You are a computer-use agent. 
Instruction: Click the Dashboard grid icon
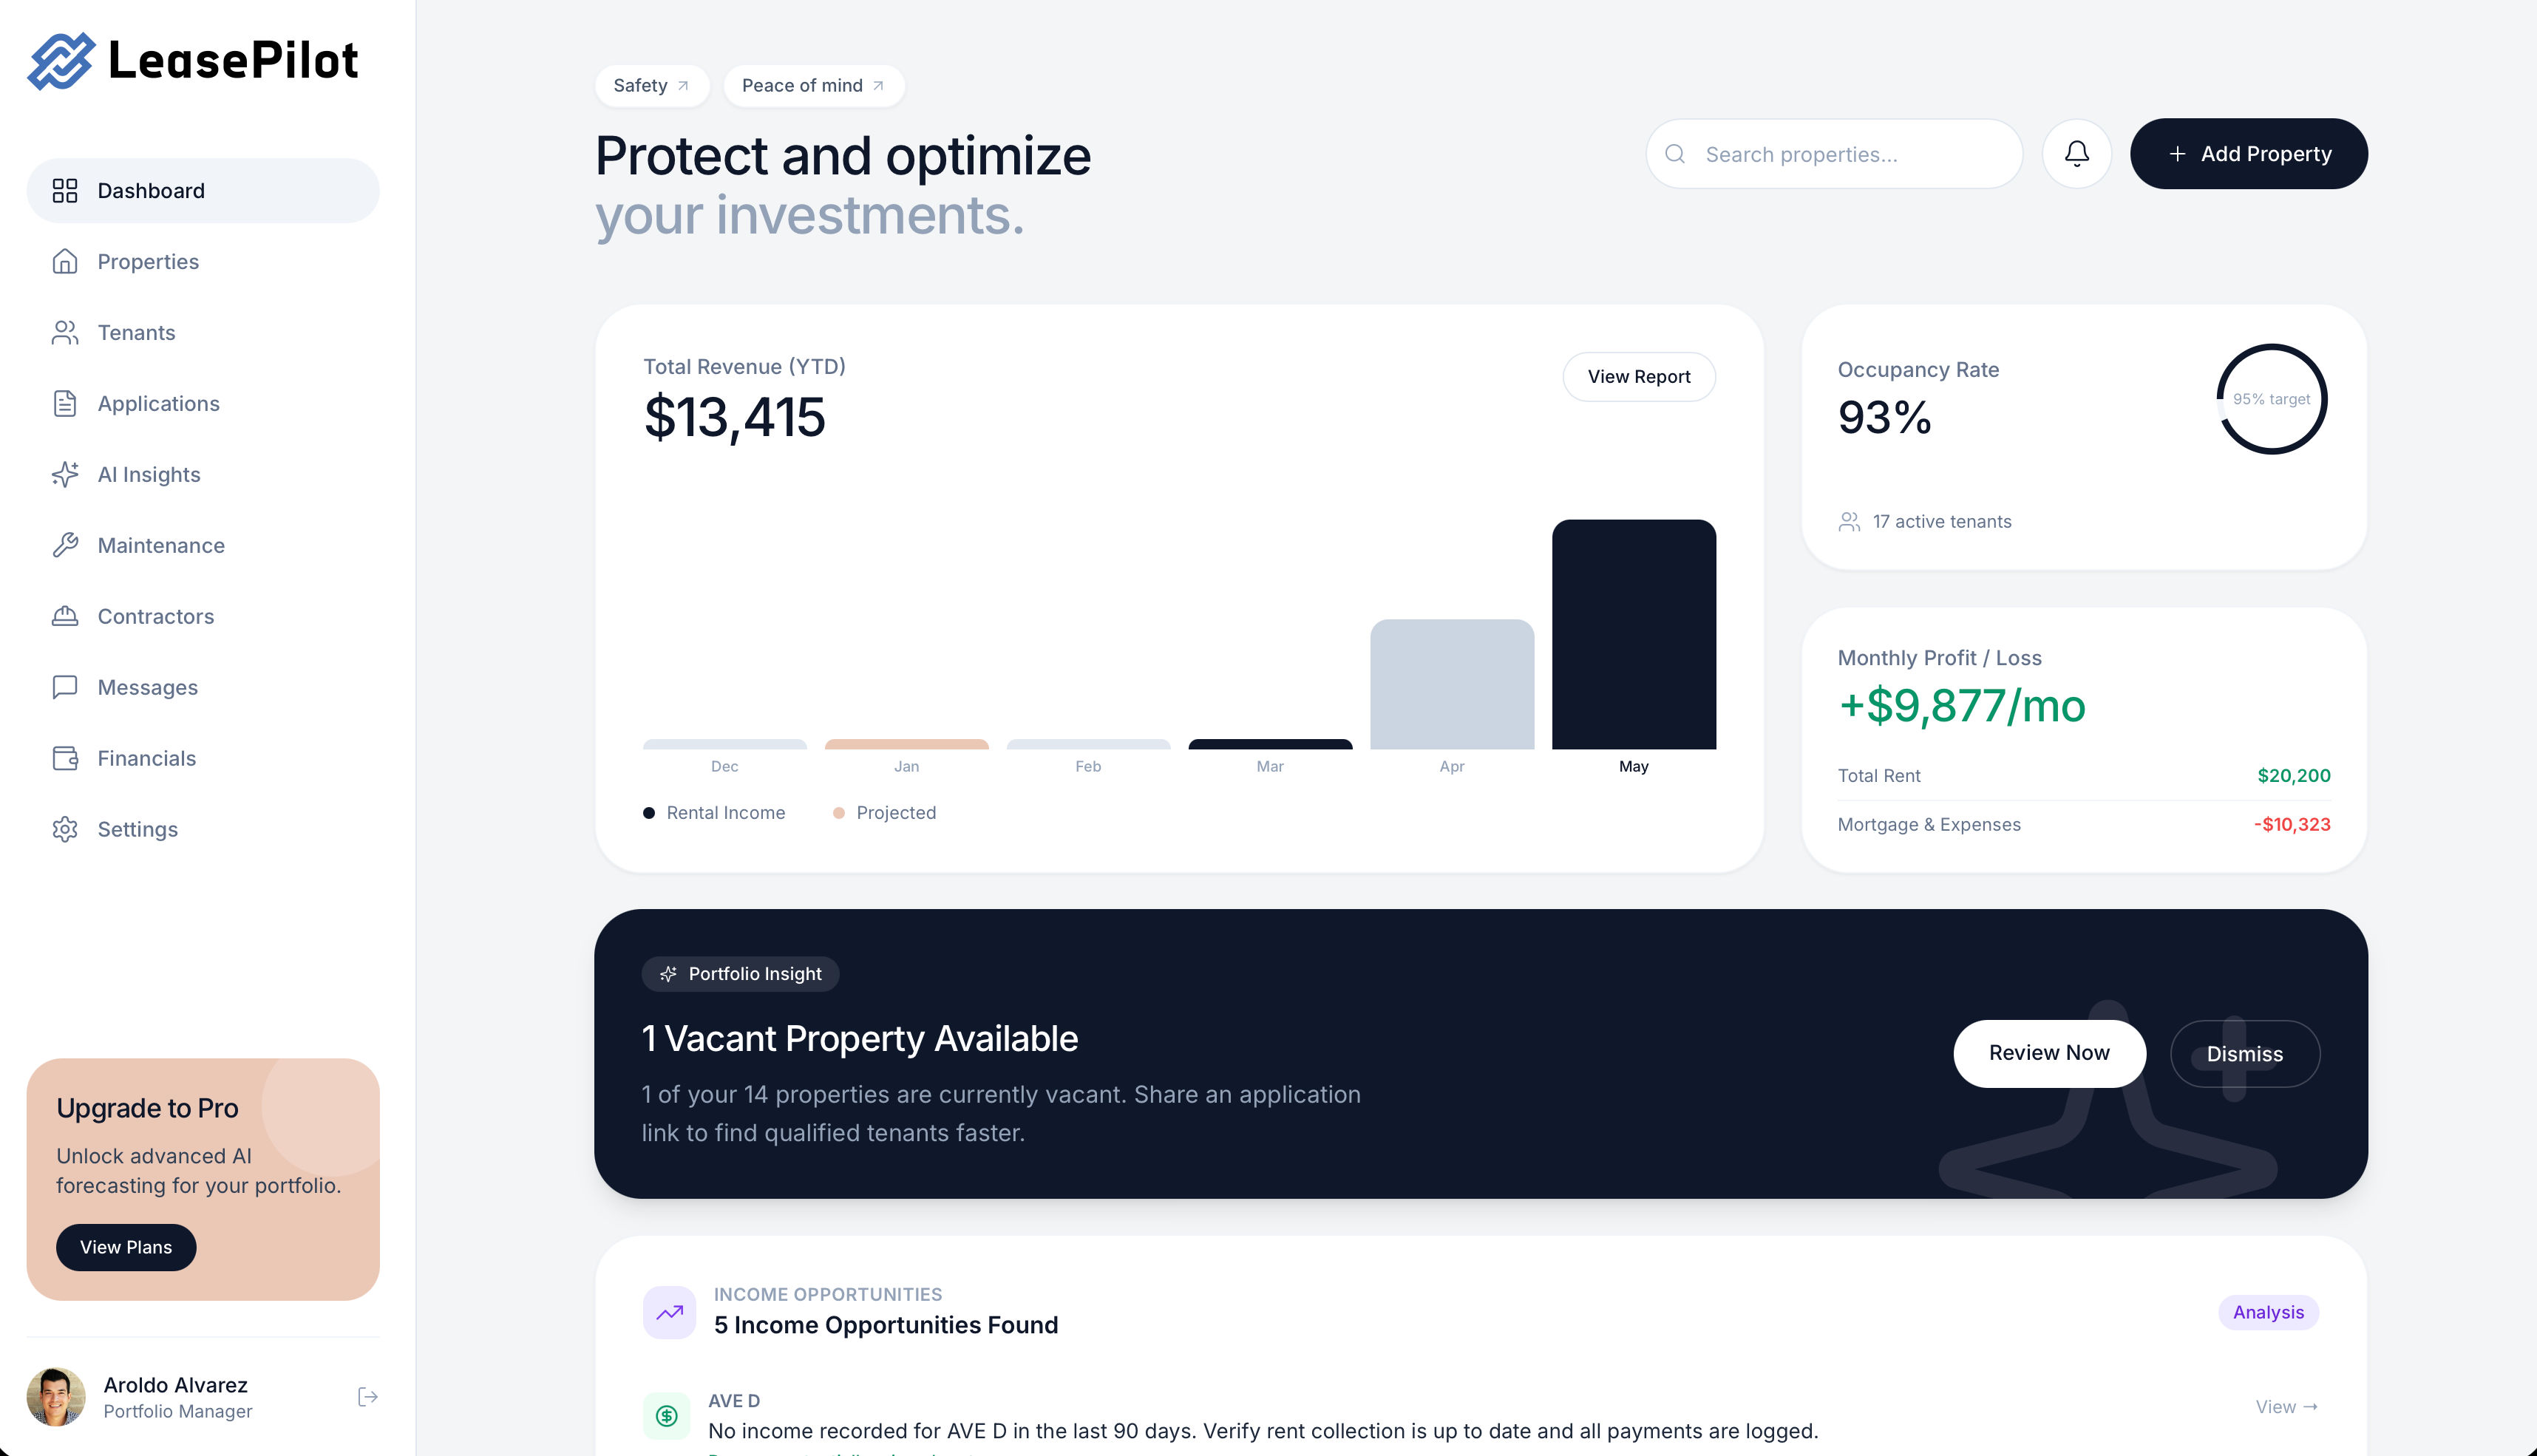[x=65, y=191]
